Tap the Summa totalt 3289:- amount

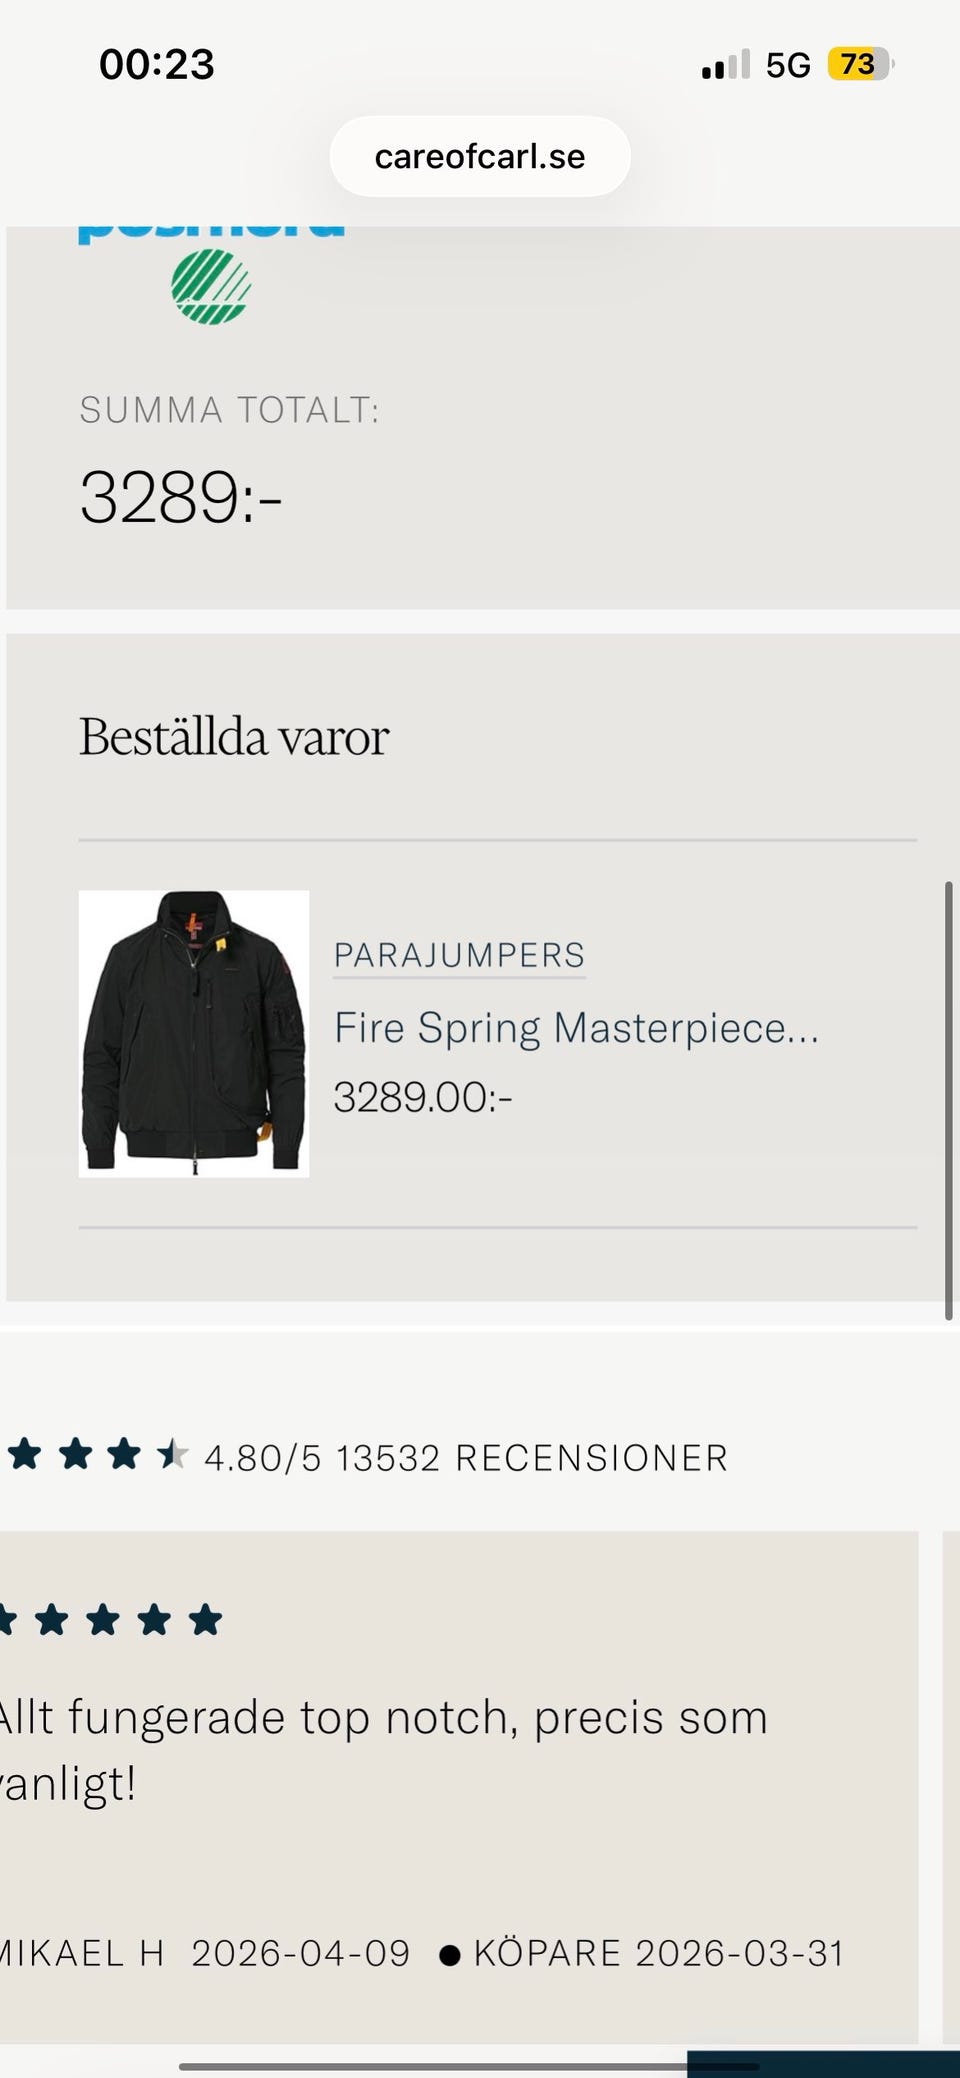(181, 497)
